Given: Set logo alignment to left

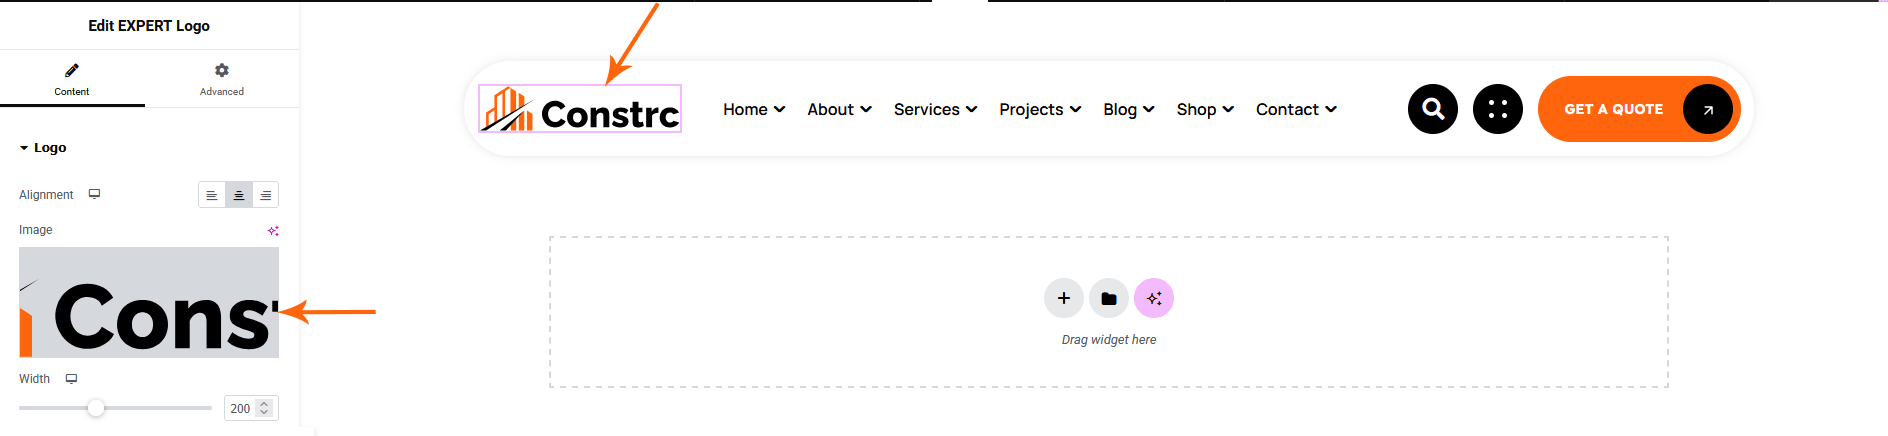Looking at the screenshot, I should coord(211,195).
